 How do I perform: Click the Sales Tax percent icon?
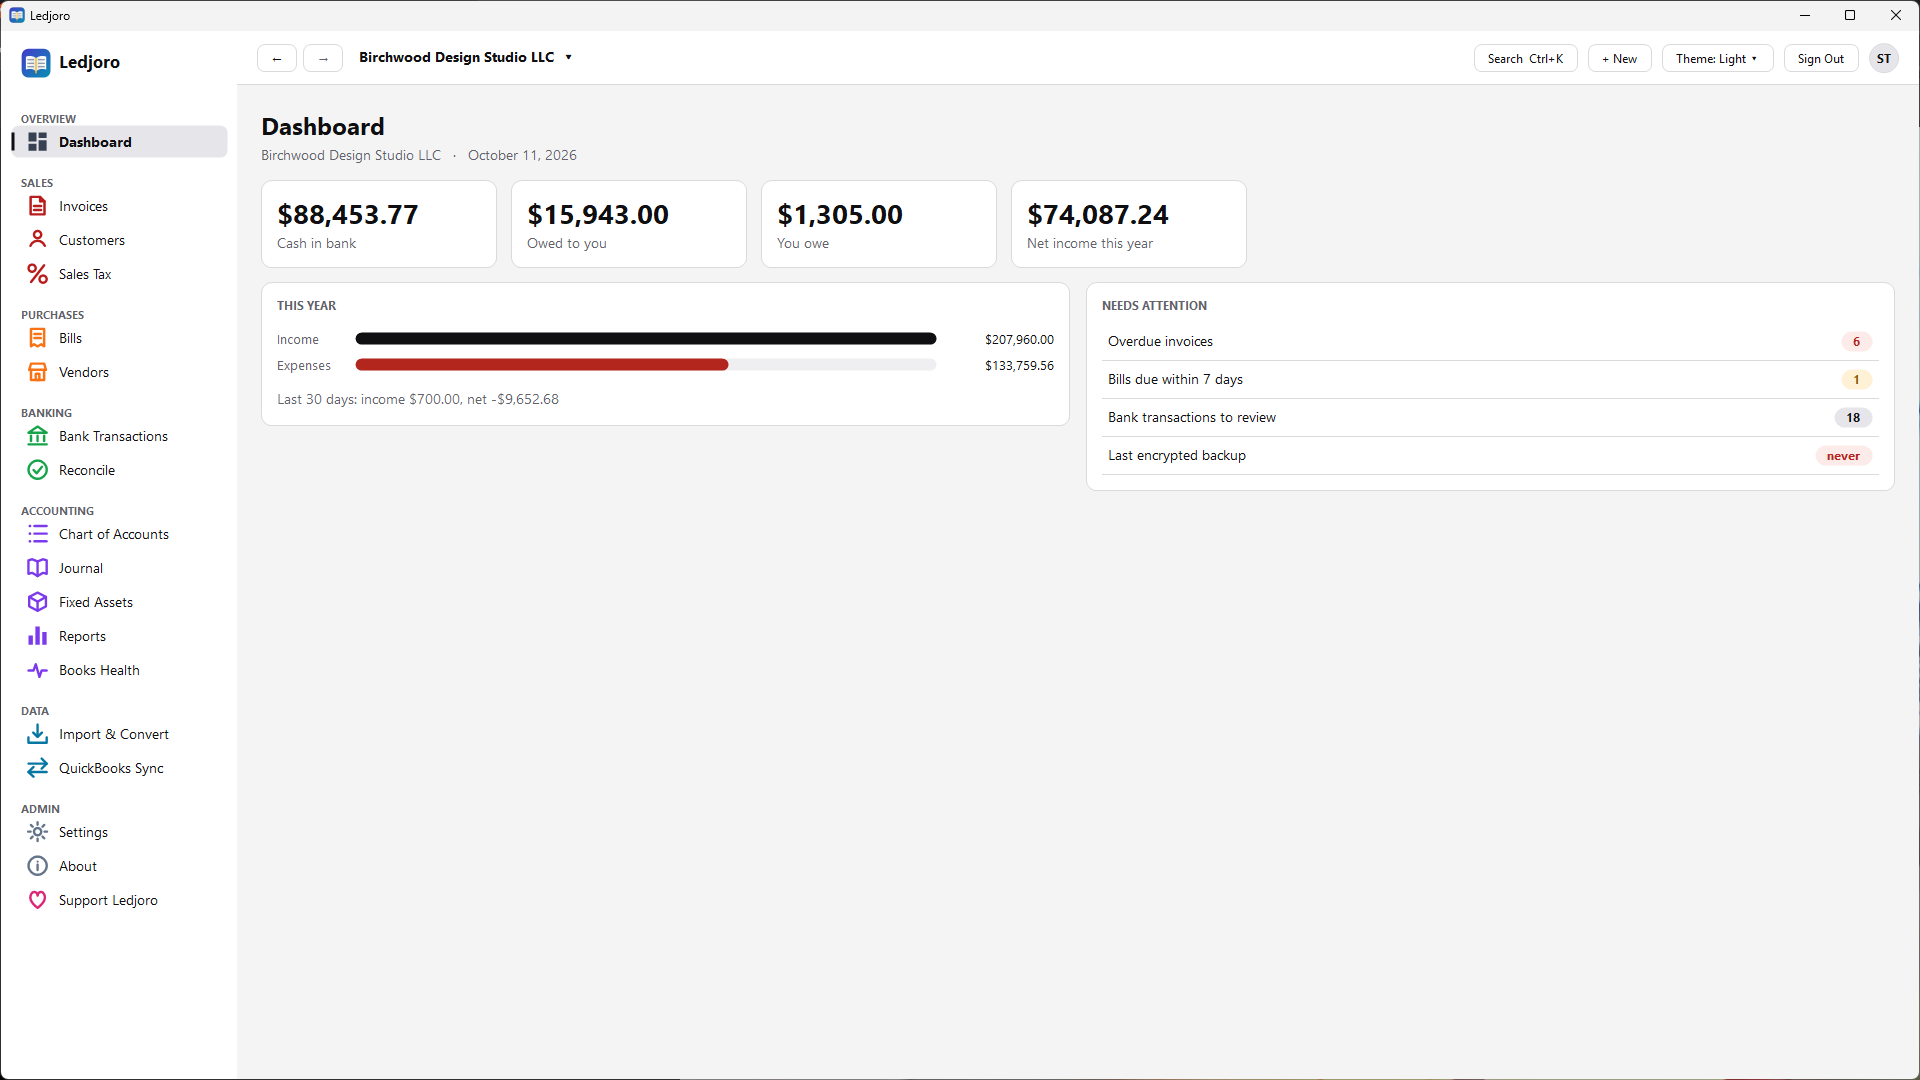coord(37,274)
